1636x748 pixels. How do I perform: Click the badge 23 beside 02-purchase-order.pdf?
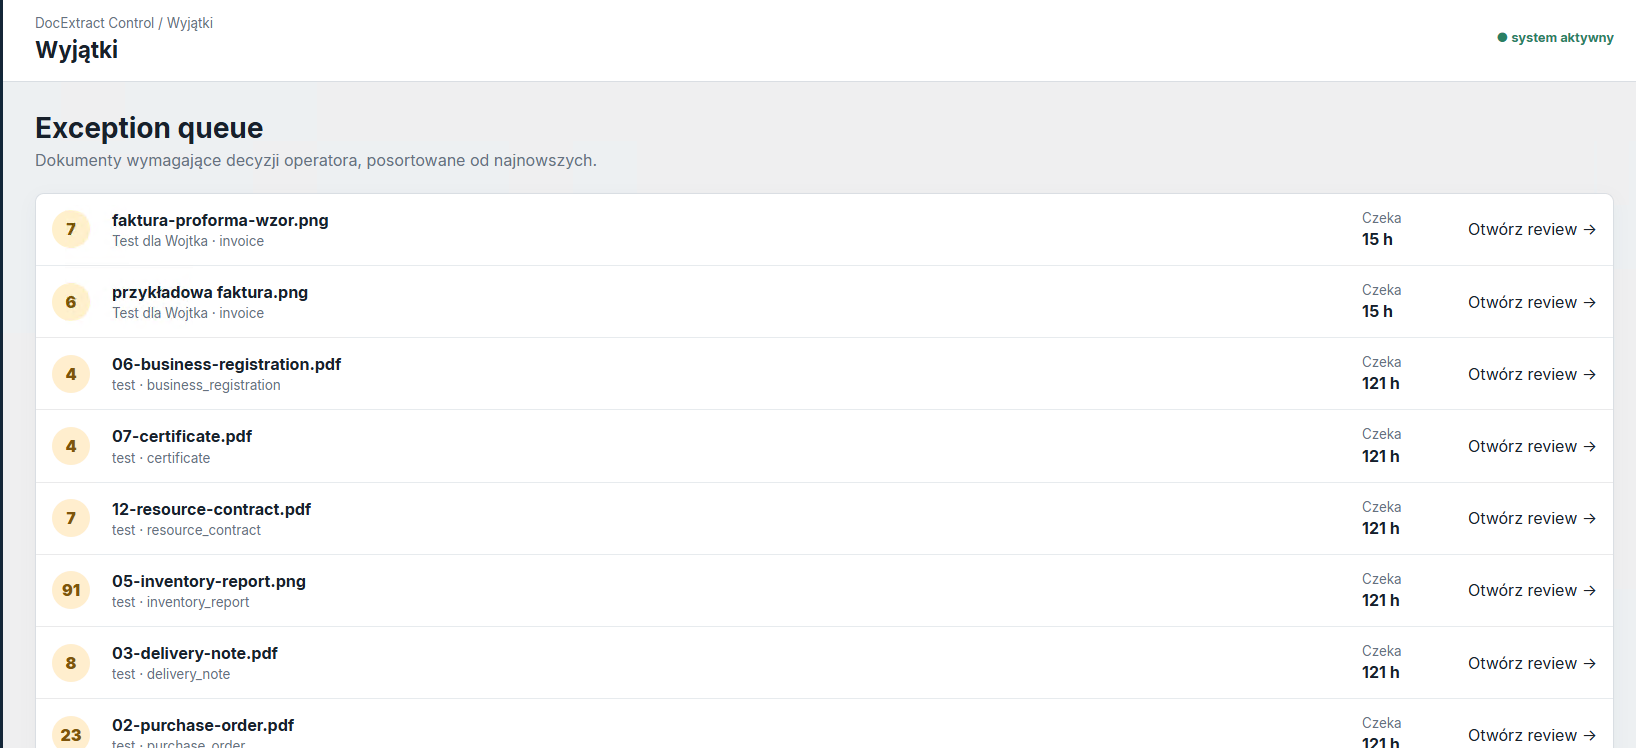(71, 734)
